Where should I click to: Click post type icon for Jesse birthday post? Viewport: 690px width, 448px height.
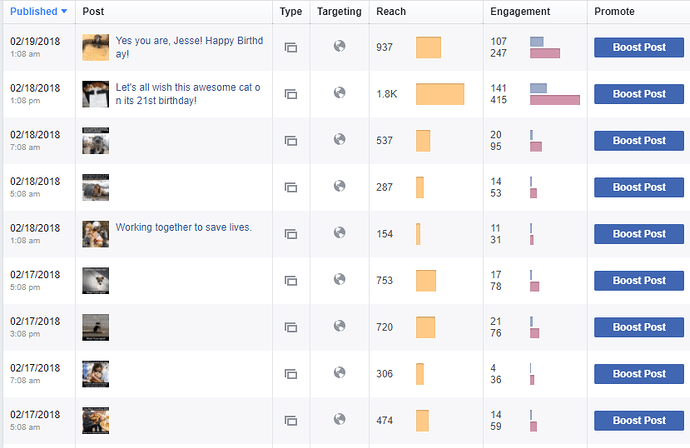click(291, 47)
